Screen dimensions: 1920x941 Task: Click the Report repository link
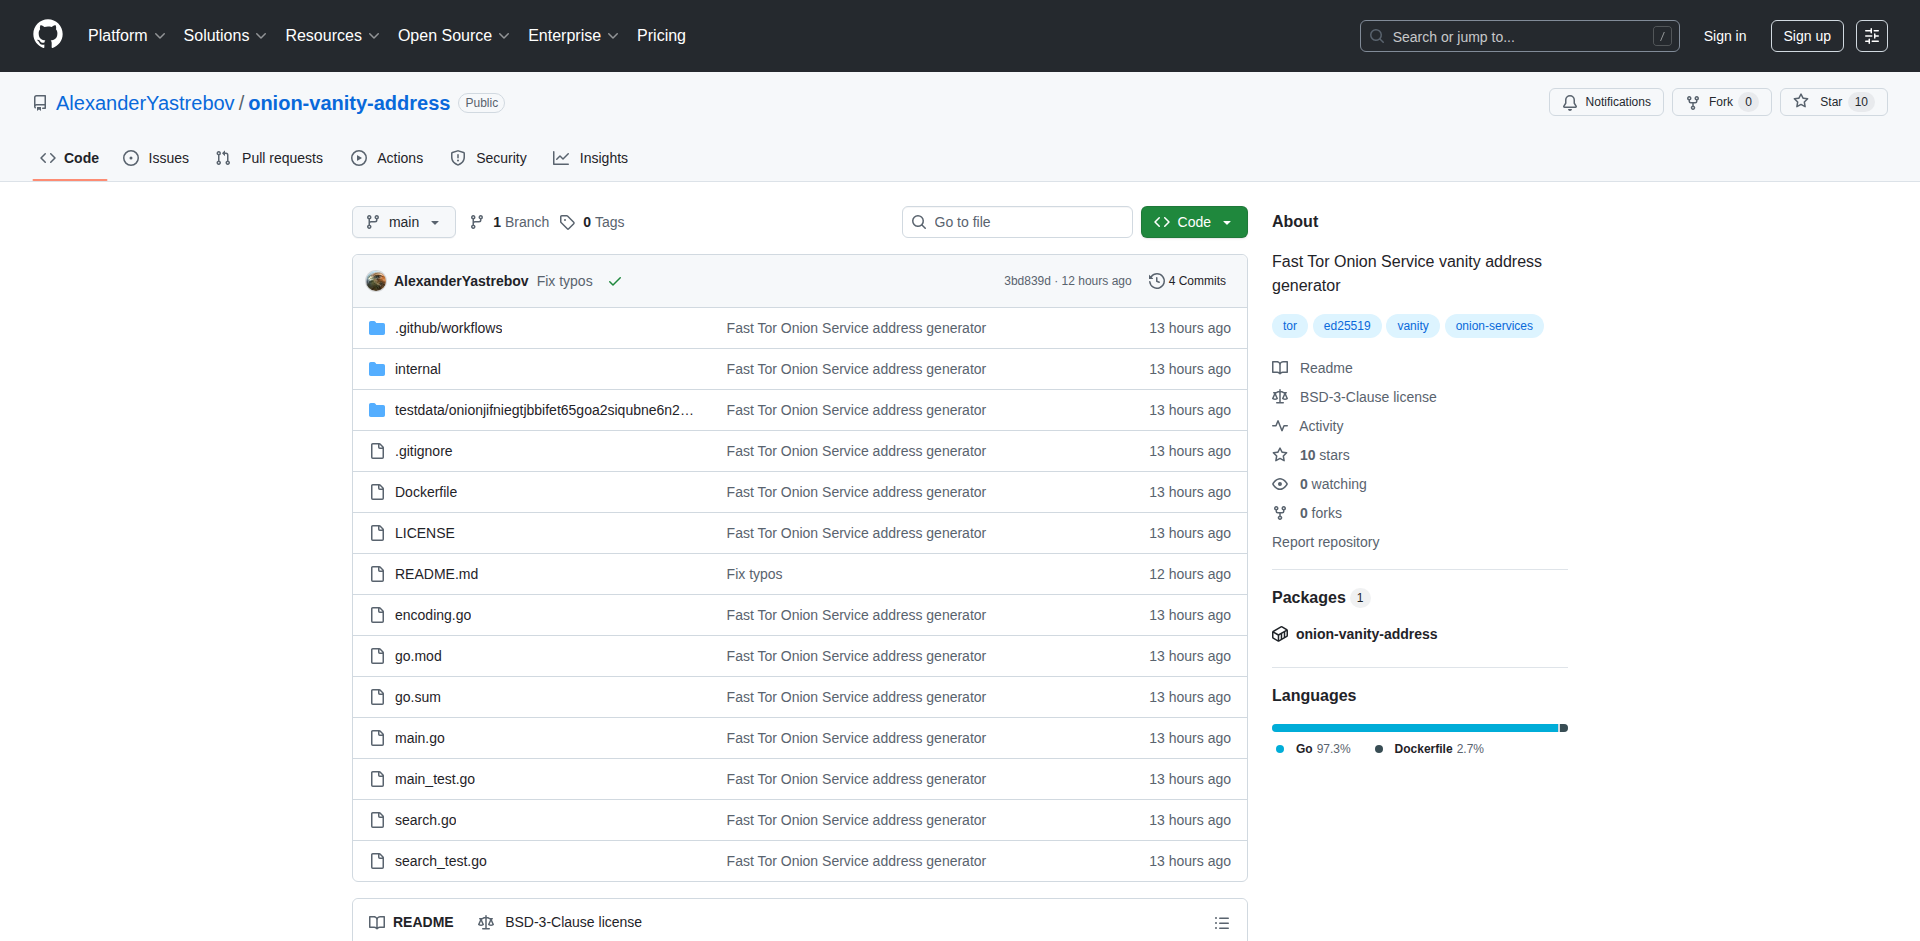1325,542
